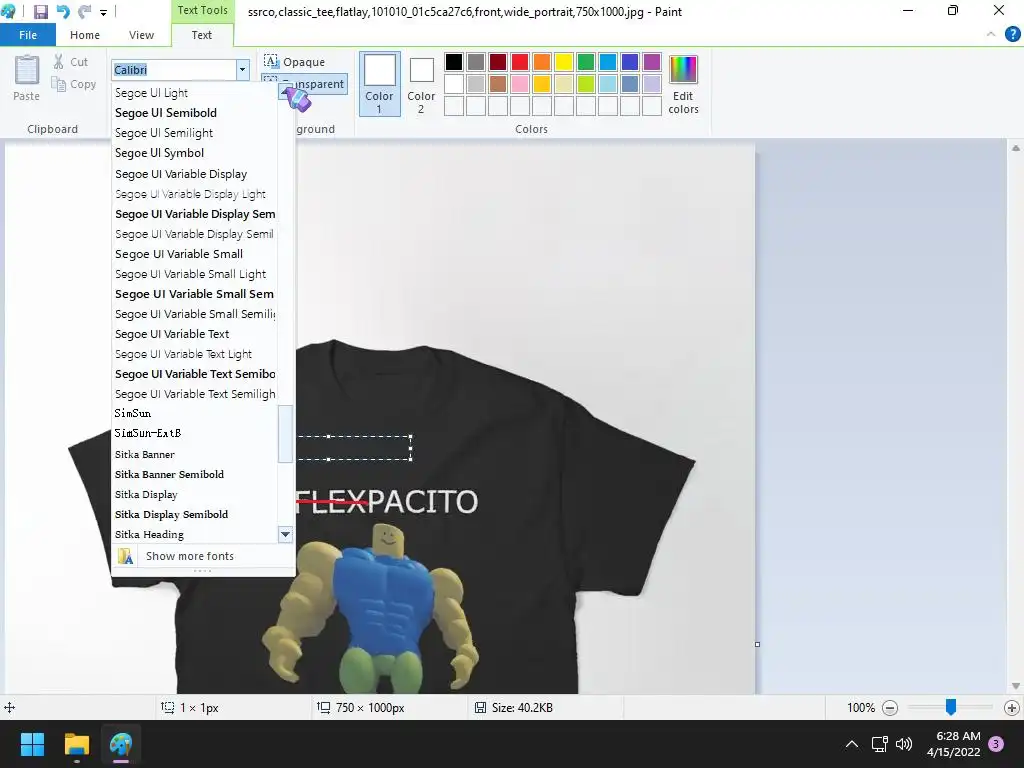Click the Copy command
Screen dimensions: 1024x768
click(74, 84)
